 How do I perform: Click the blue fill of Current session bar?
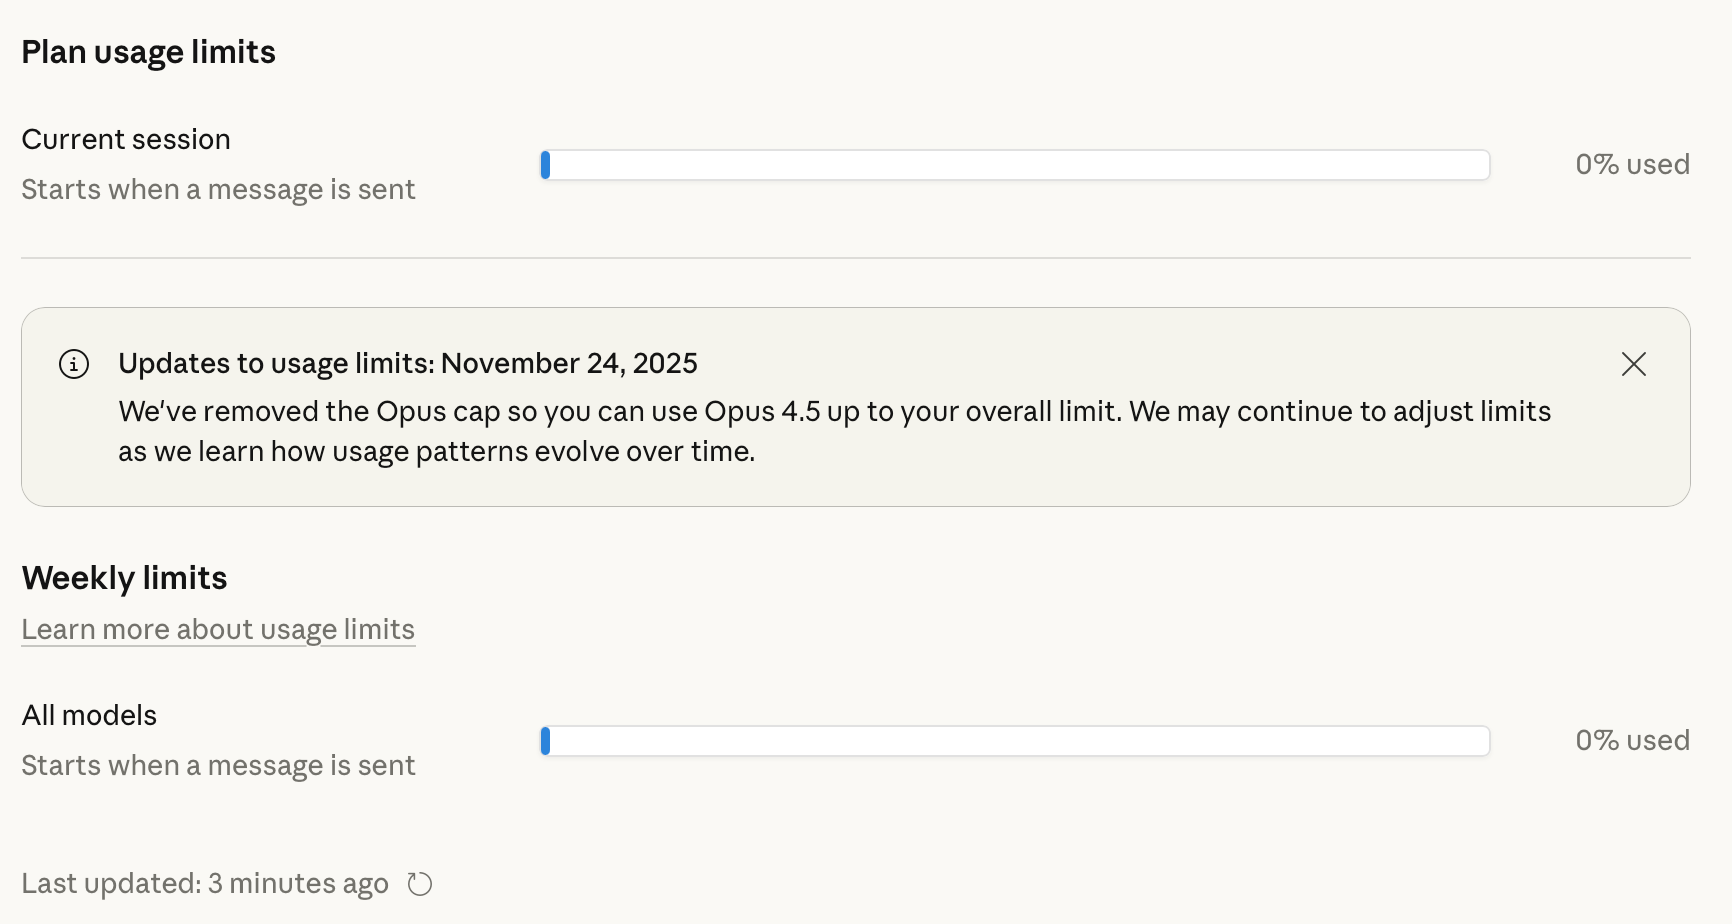click(545, 165)
